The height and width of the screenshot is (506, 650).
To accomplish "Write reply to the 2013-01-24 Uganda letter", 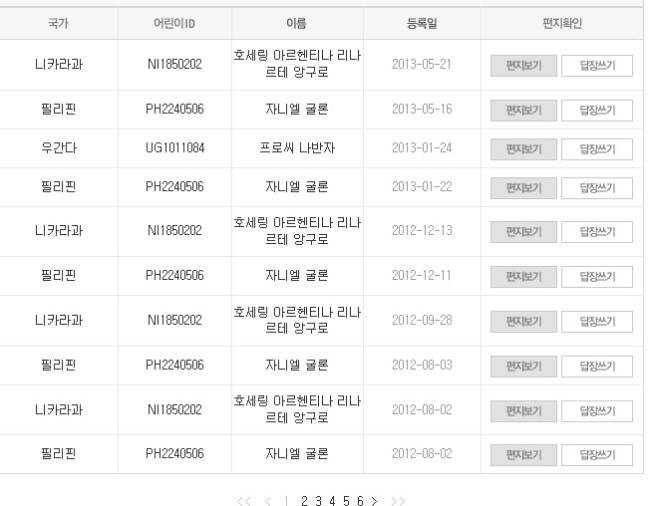I will coord(605,149).
